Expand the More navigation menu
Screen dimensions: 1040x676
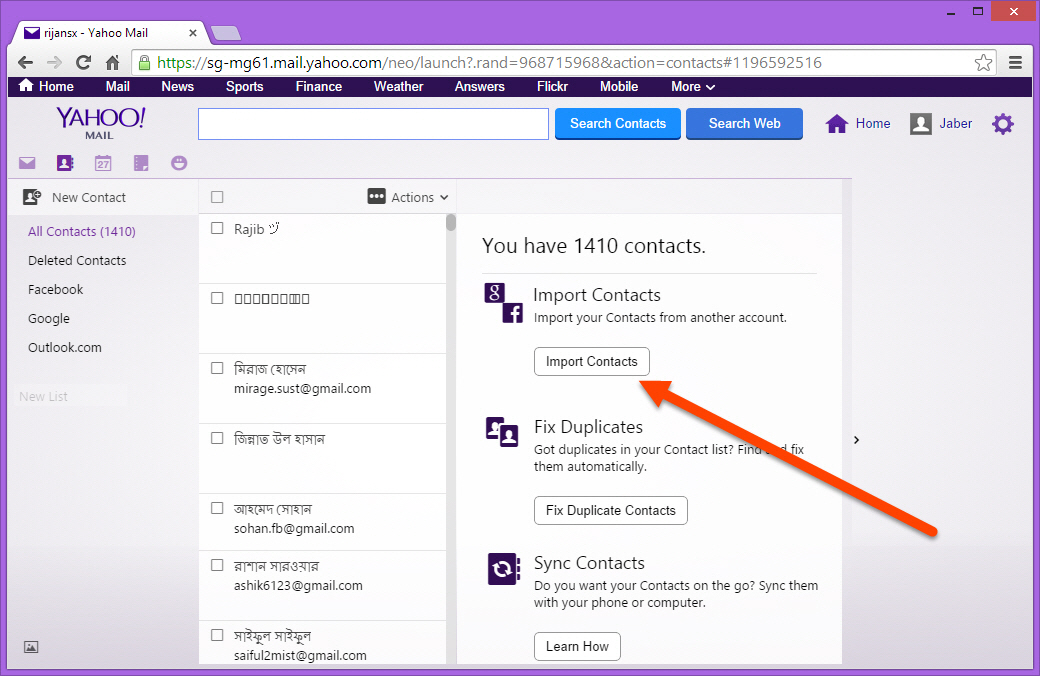[692, 87]
